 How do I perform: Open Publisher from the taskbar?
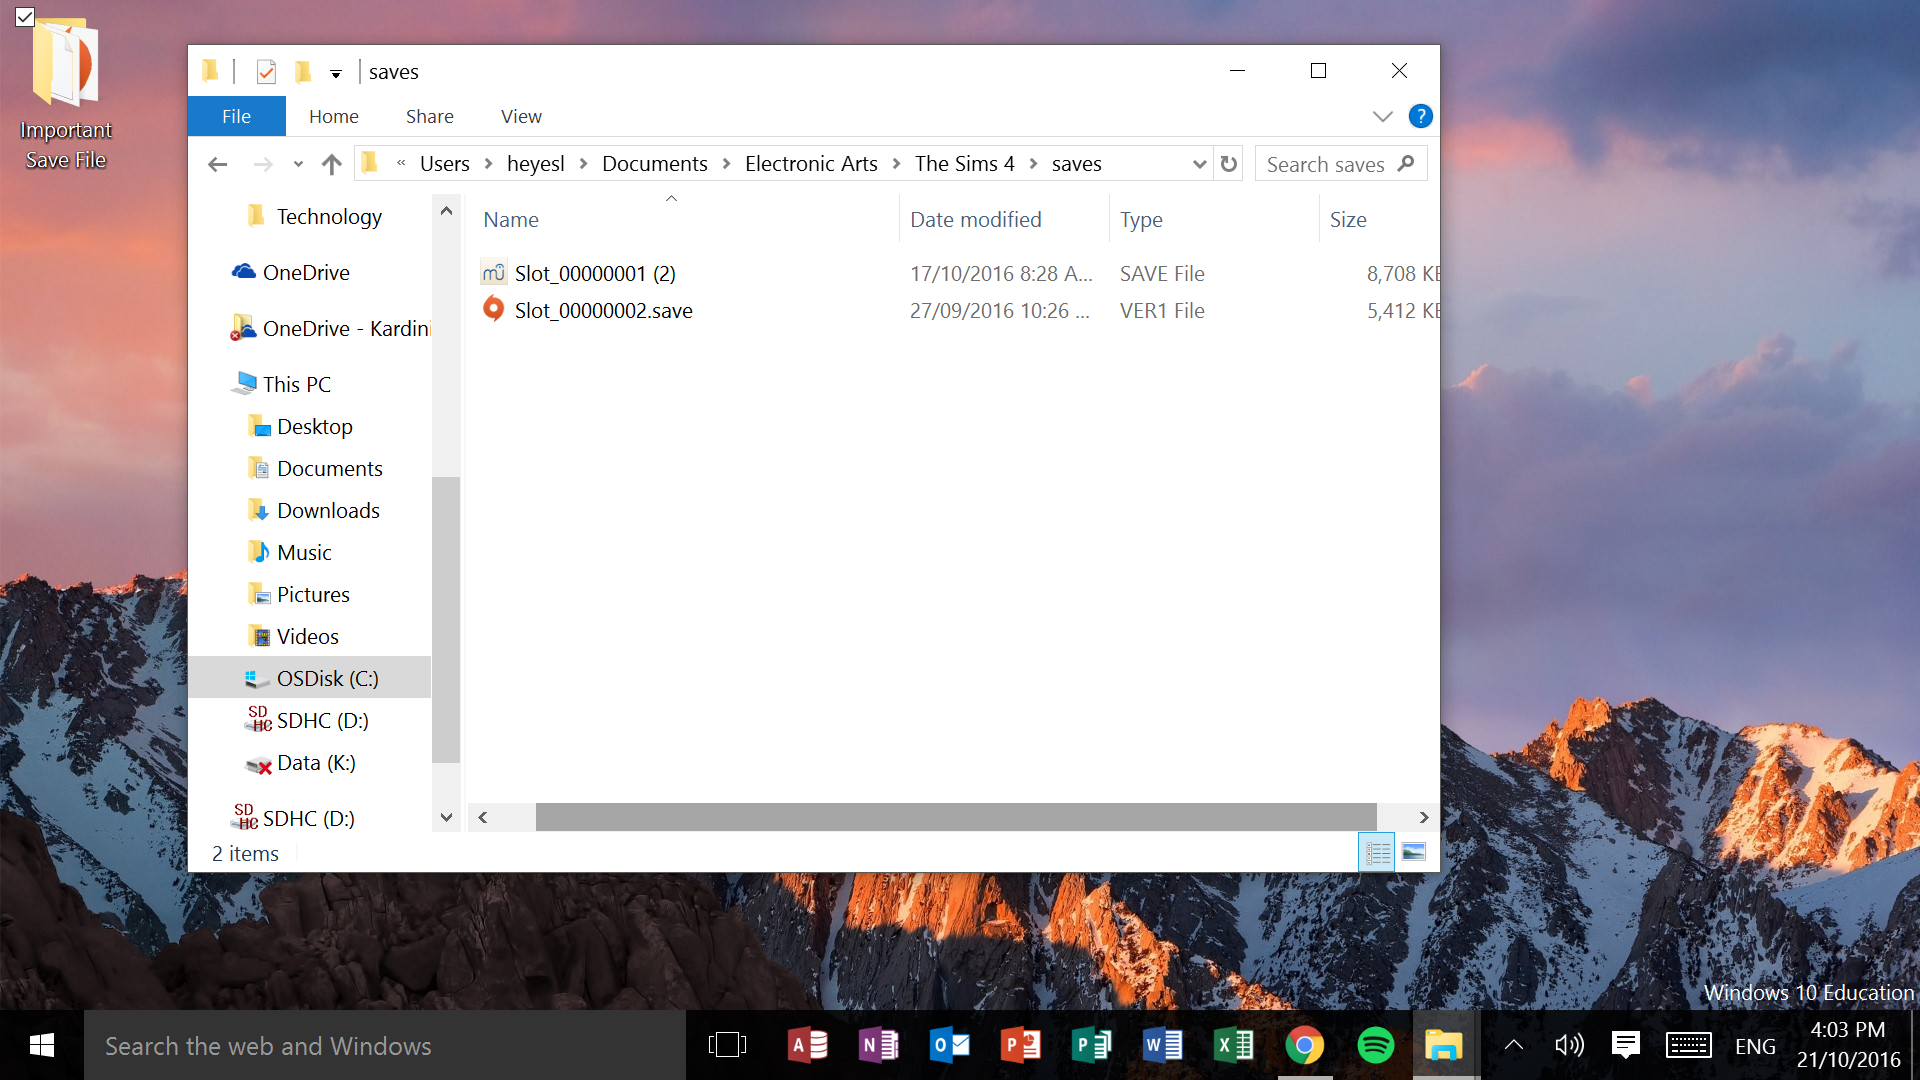click(x=1091, y=1045)
